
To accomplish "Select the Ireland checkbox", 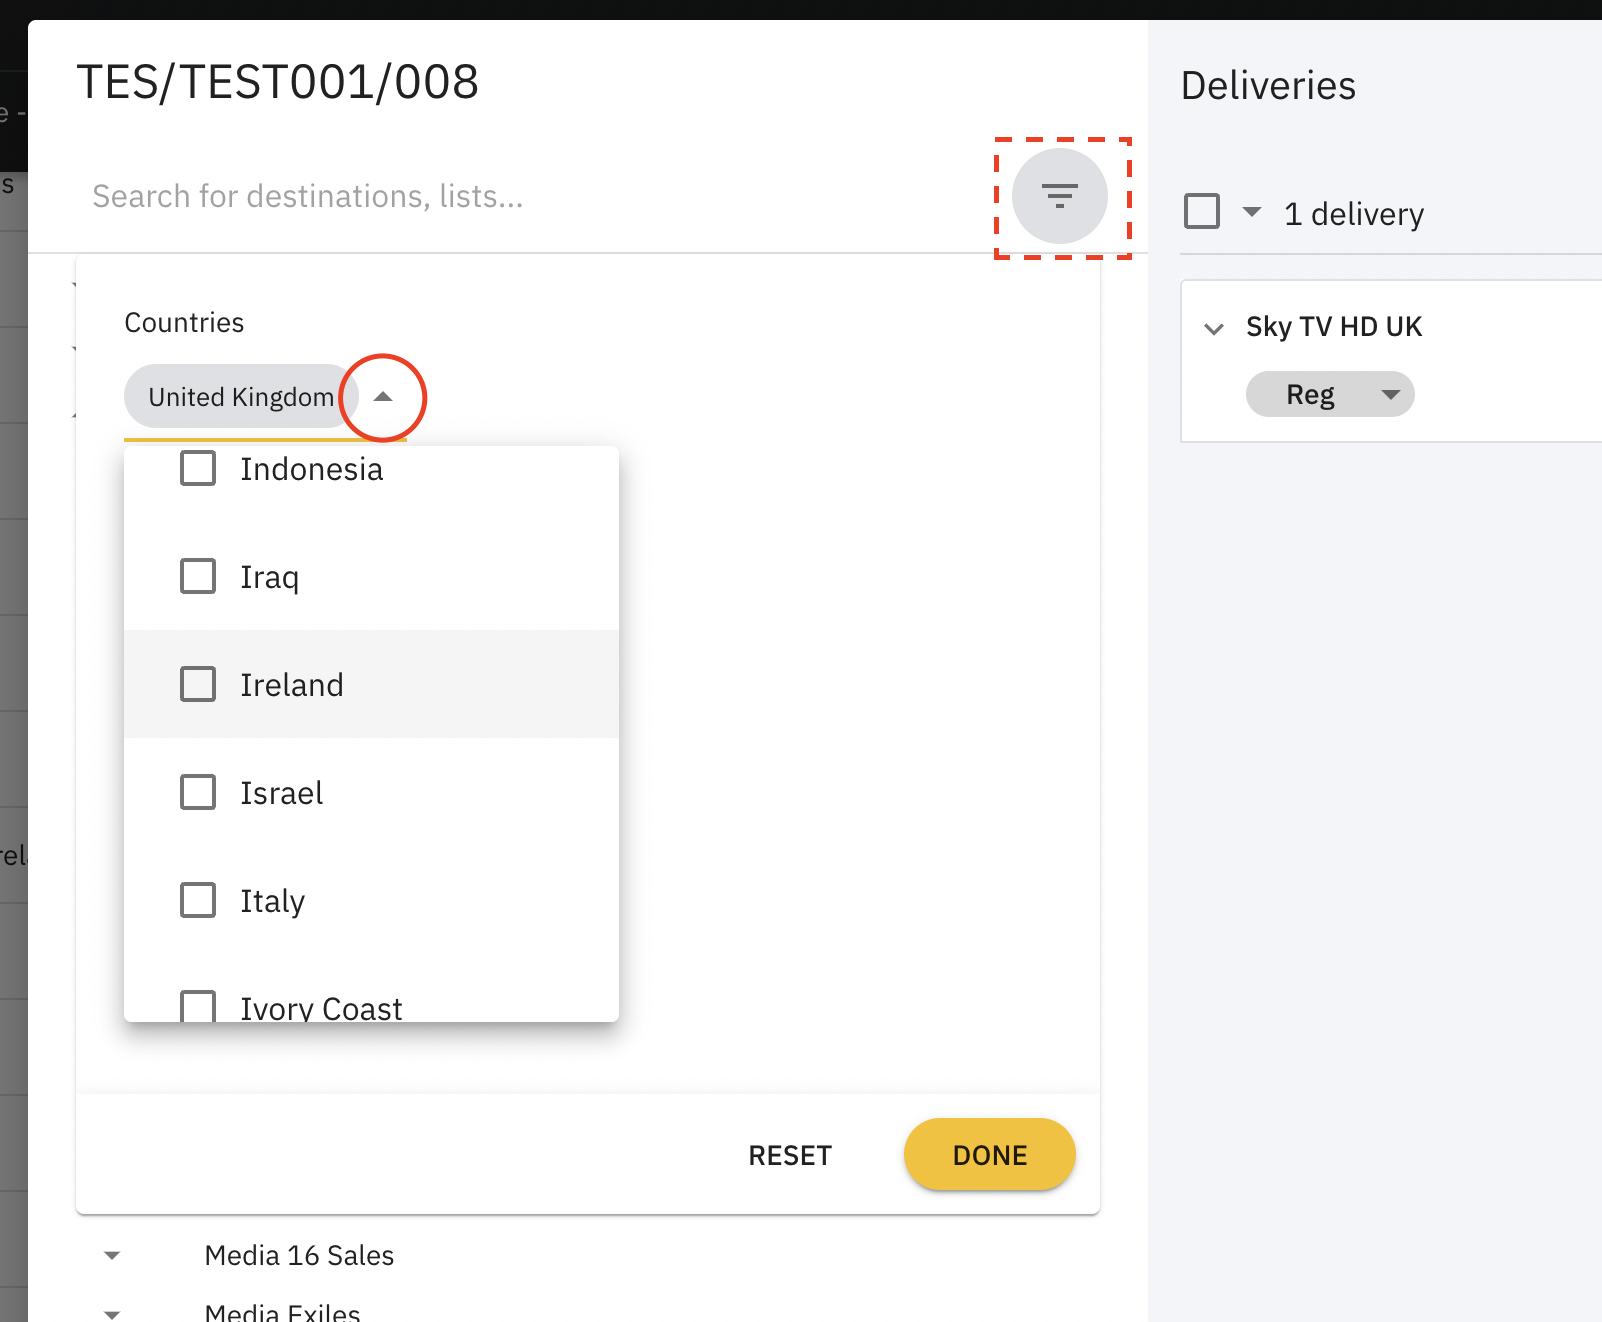I will click(x=198, y=684).
